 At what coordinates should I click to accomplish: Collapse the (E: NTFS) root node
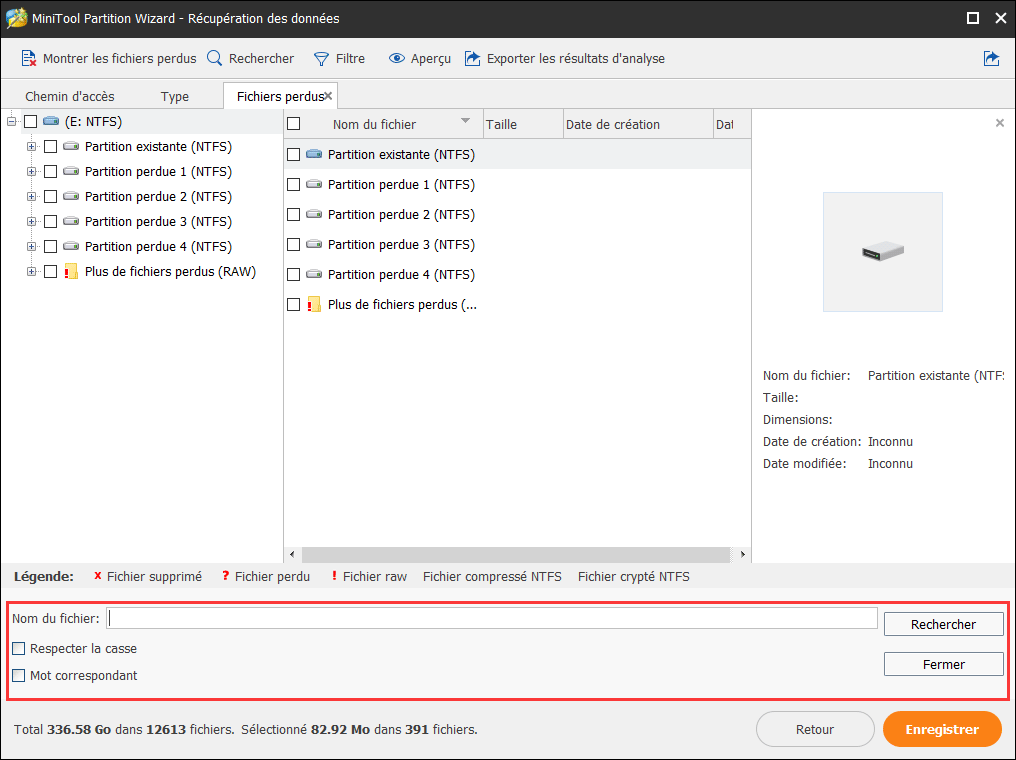(12, 122)
